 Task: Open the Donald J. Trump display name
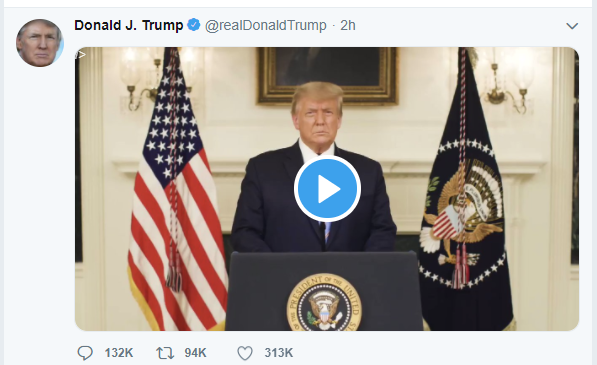(x=129, y=25)
